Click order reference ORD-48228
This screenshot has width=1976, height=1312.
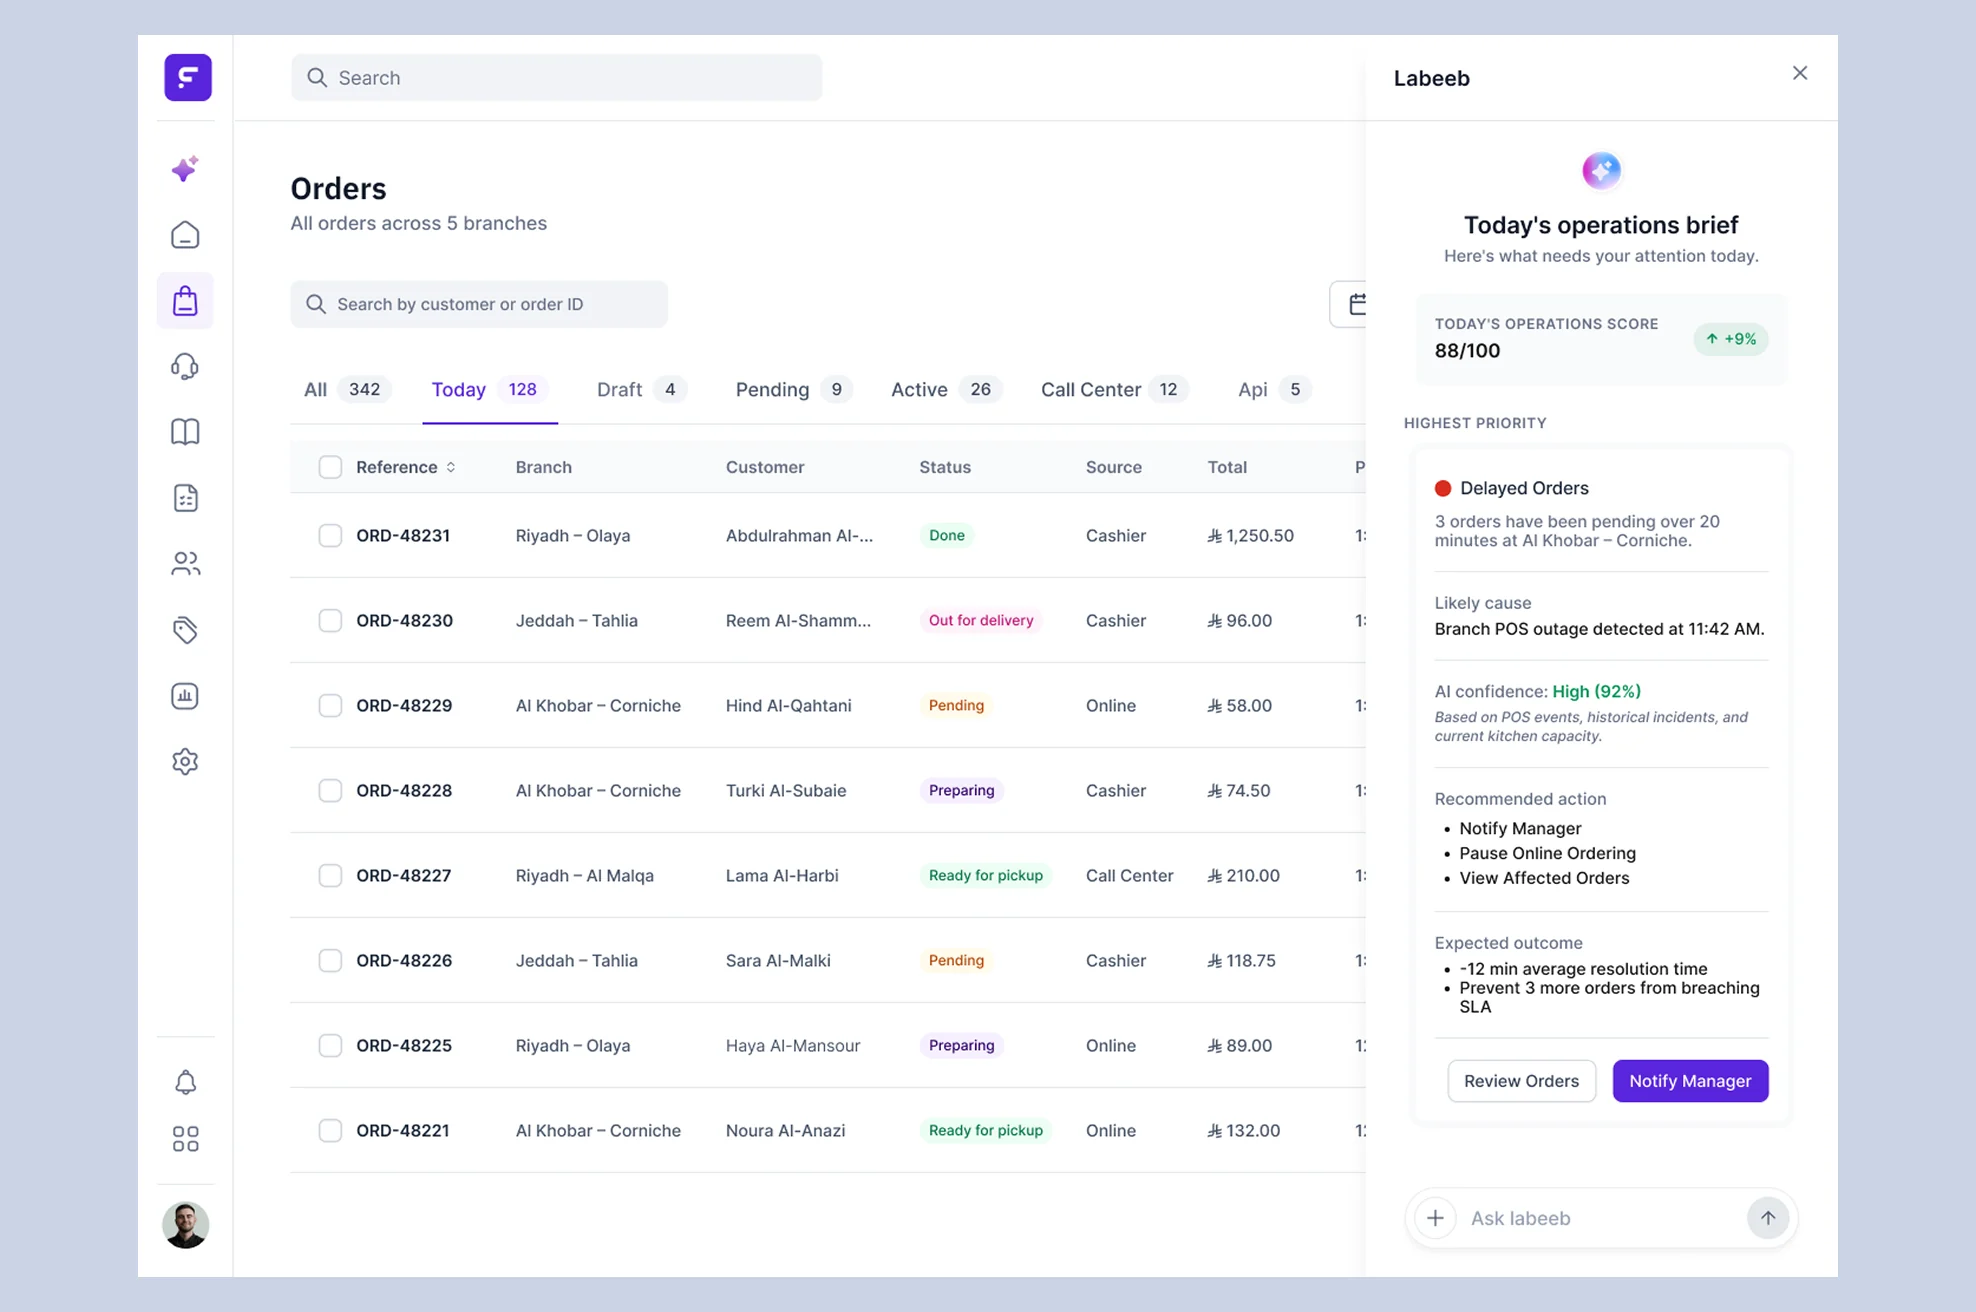click(x=404, y=790)
